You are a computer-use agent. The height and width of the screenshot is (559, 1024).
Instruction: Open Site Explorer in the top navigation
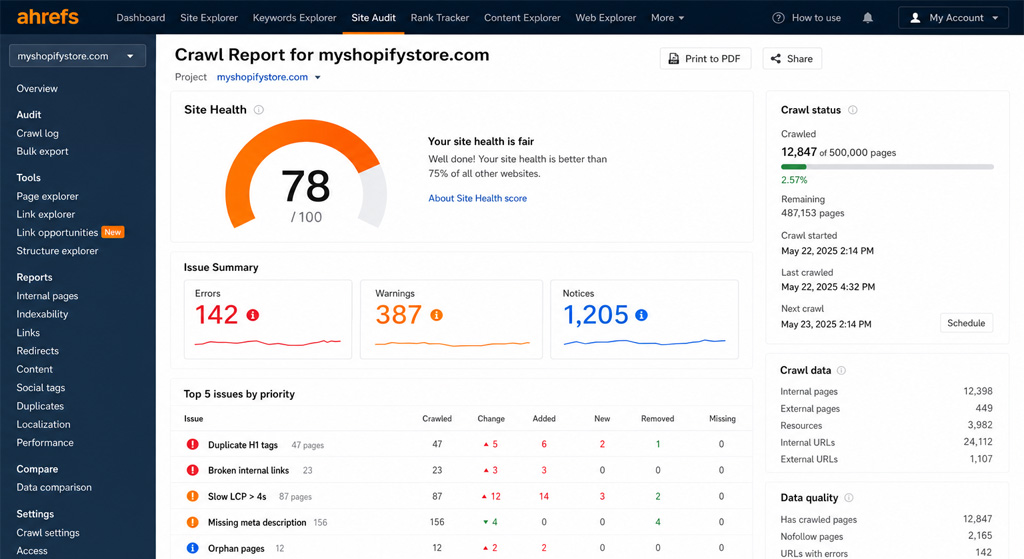click(x=209, y=18)
